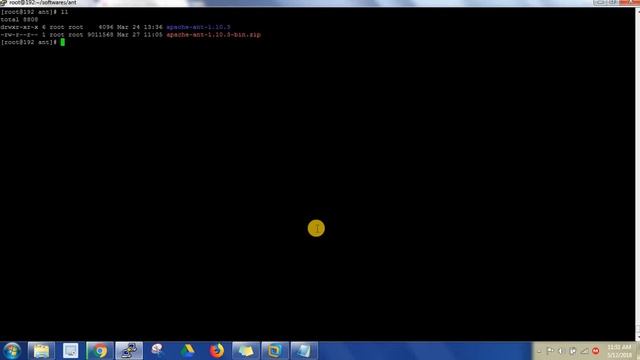This screenshot has width=640, height=360.
Task: Click the green terminal cursor at the prompt
Action: pos(62,42)
